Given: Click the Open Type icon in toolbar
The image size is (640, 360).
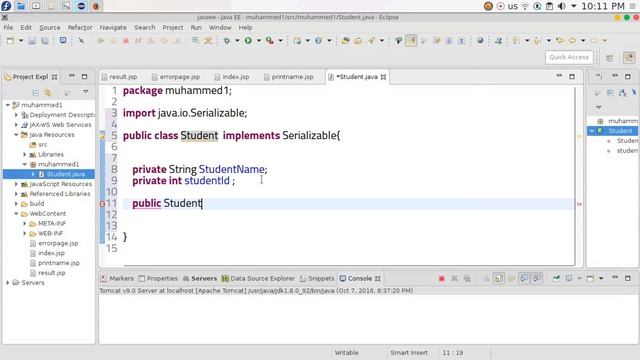Looking at the screenshot, I should pos(345,40).
